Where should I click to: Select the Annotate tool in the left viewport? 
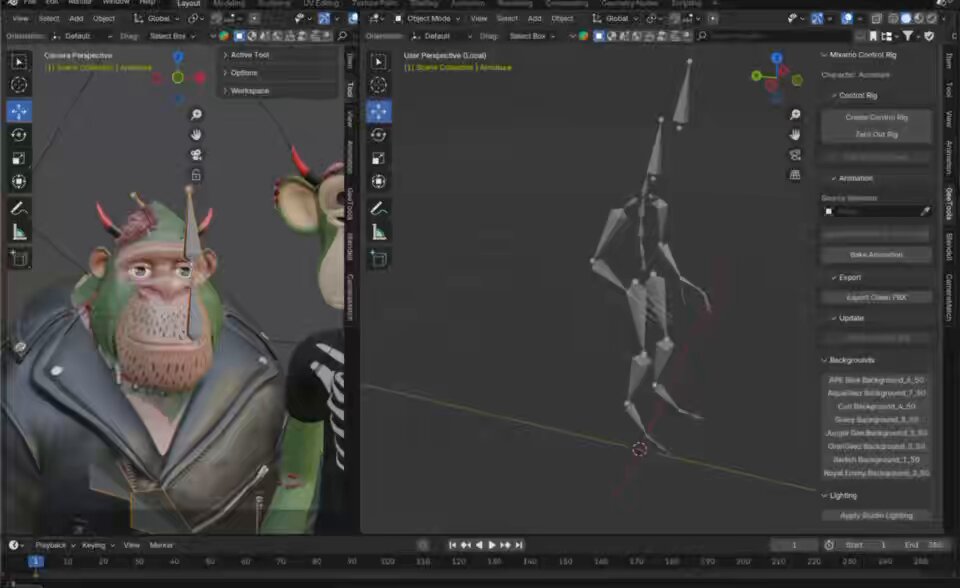click(19, 209)
